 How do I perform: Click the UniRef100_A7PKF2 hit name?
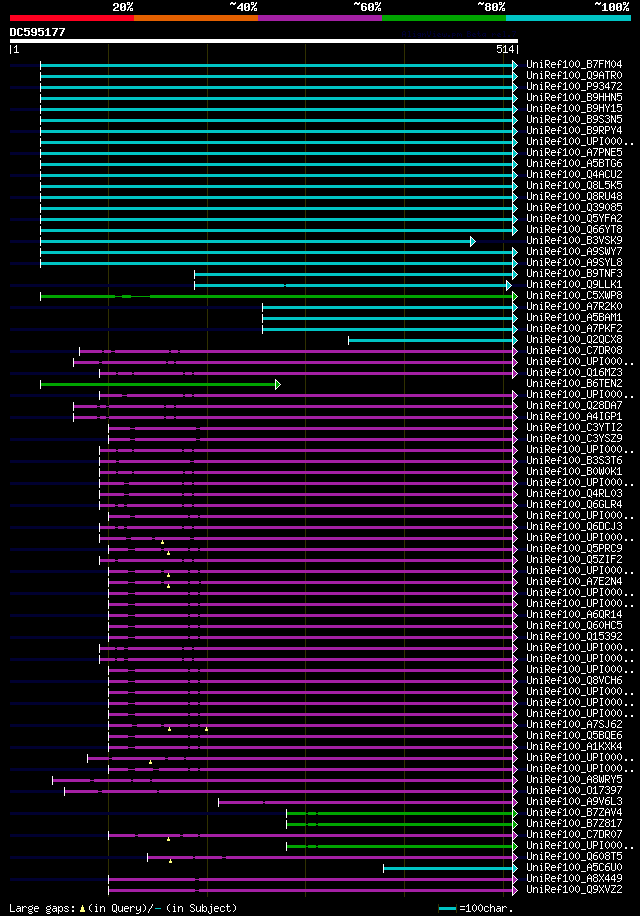click(x=574, y=328)
